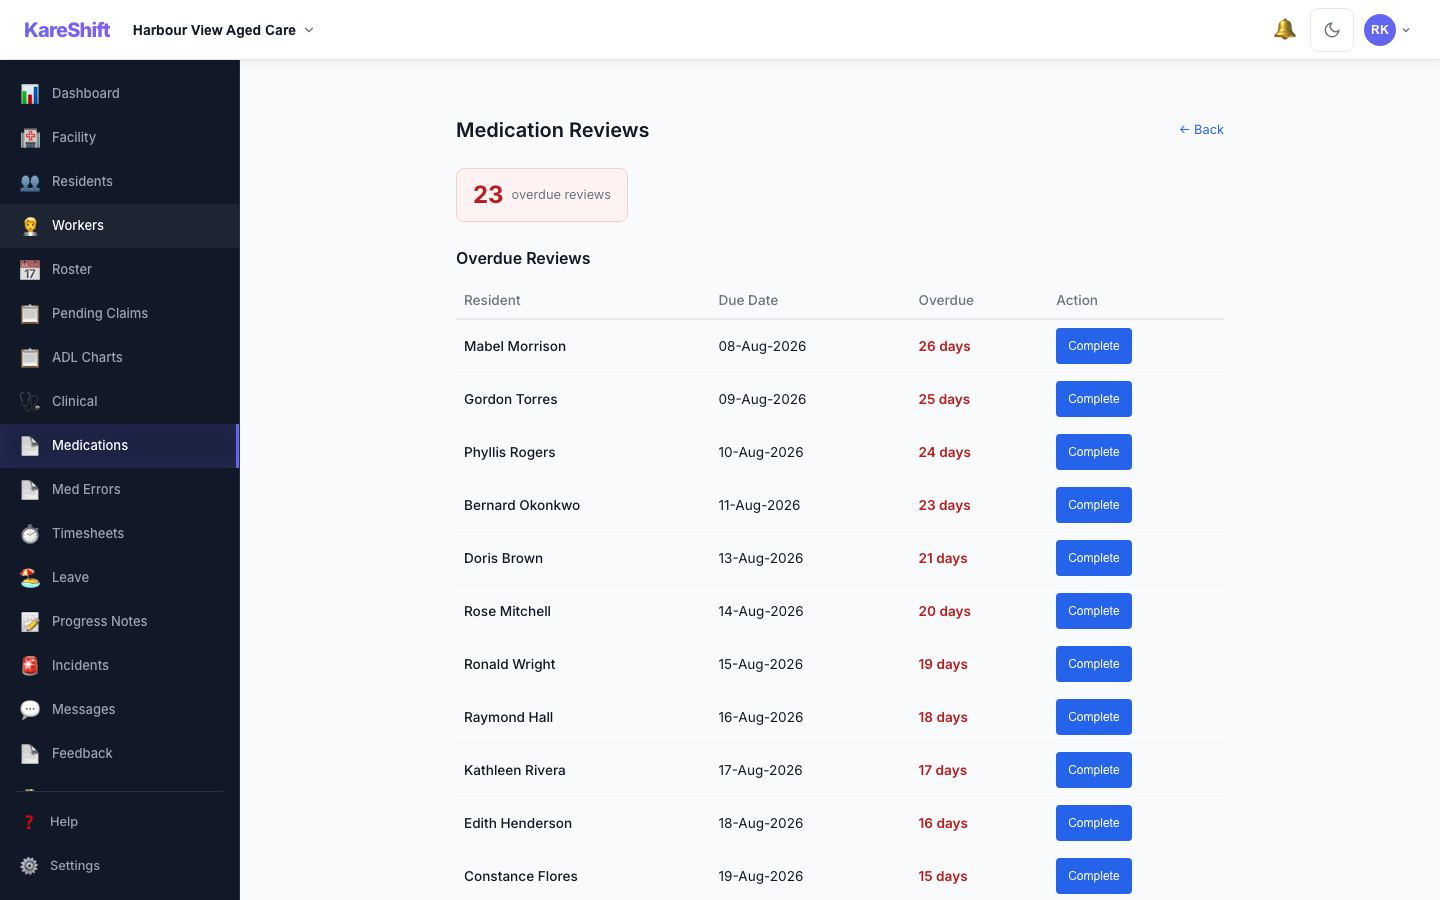Go to the Roster menu item

120,269
